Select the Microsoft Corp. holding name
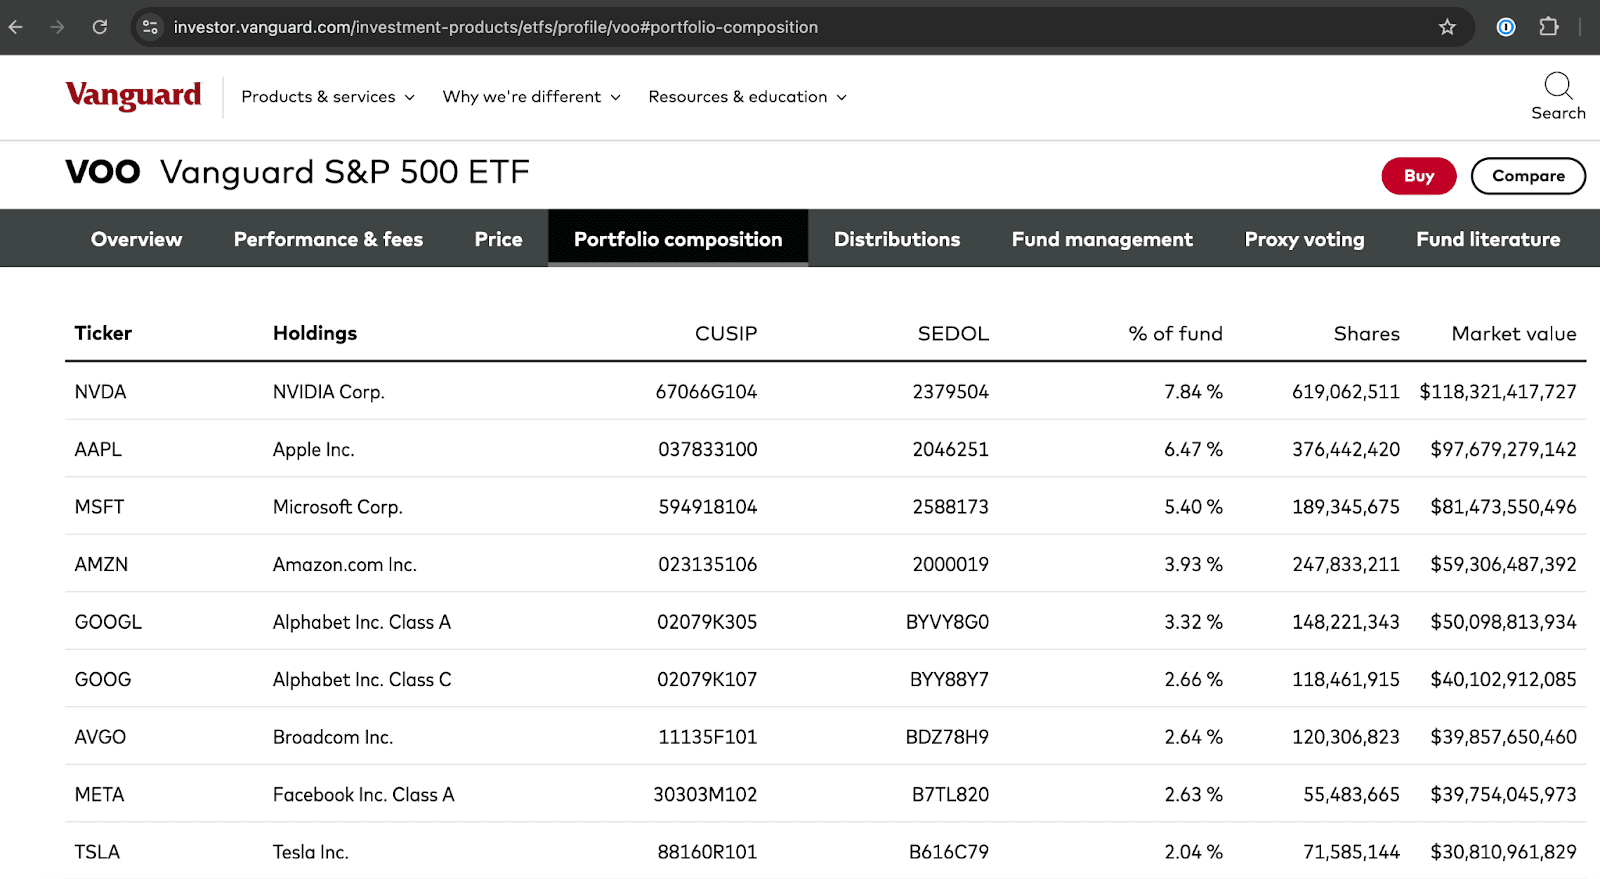 pyautogui.click(x=338, y=507)
